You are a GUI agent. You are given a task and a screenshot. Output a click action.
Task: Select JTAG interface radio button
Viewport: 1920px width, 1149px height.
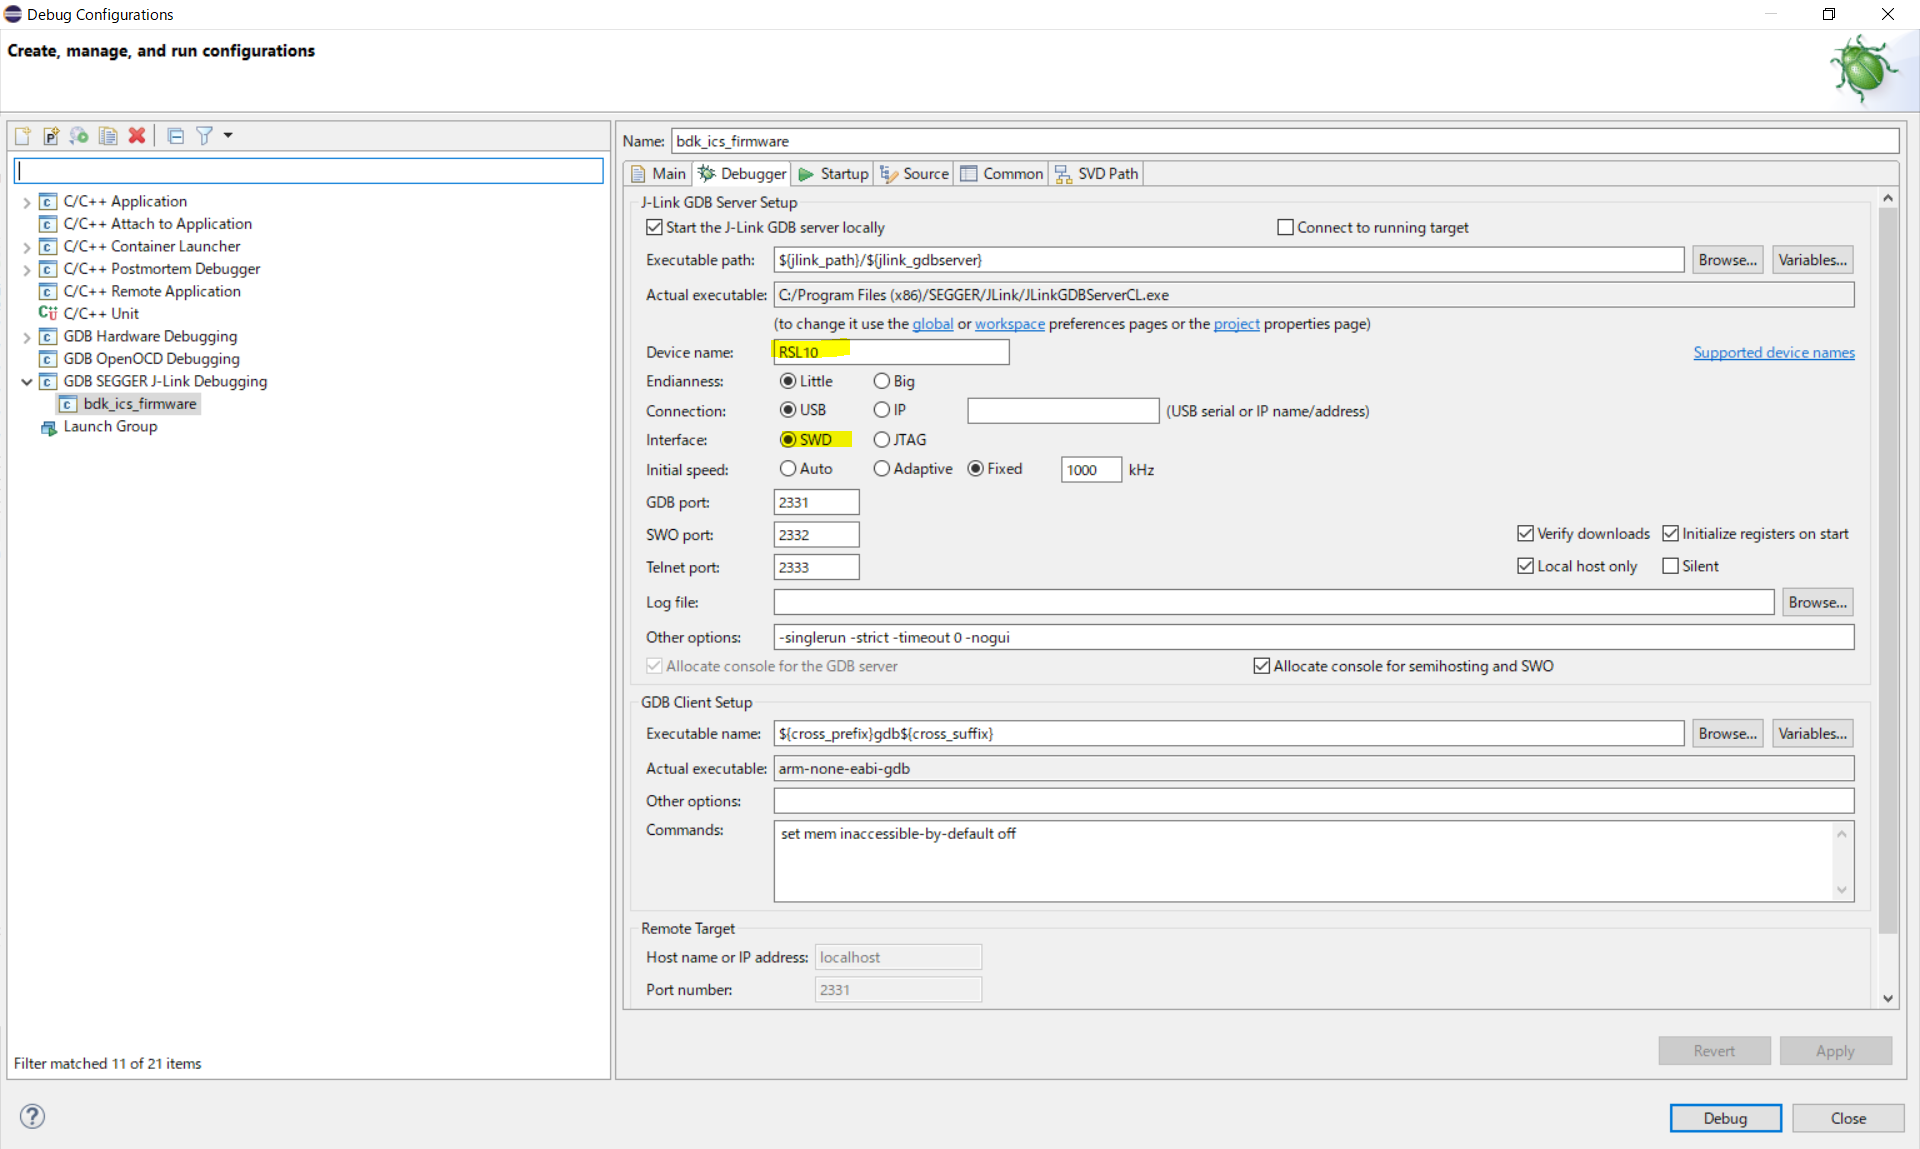pos(881,440)
